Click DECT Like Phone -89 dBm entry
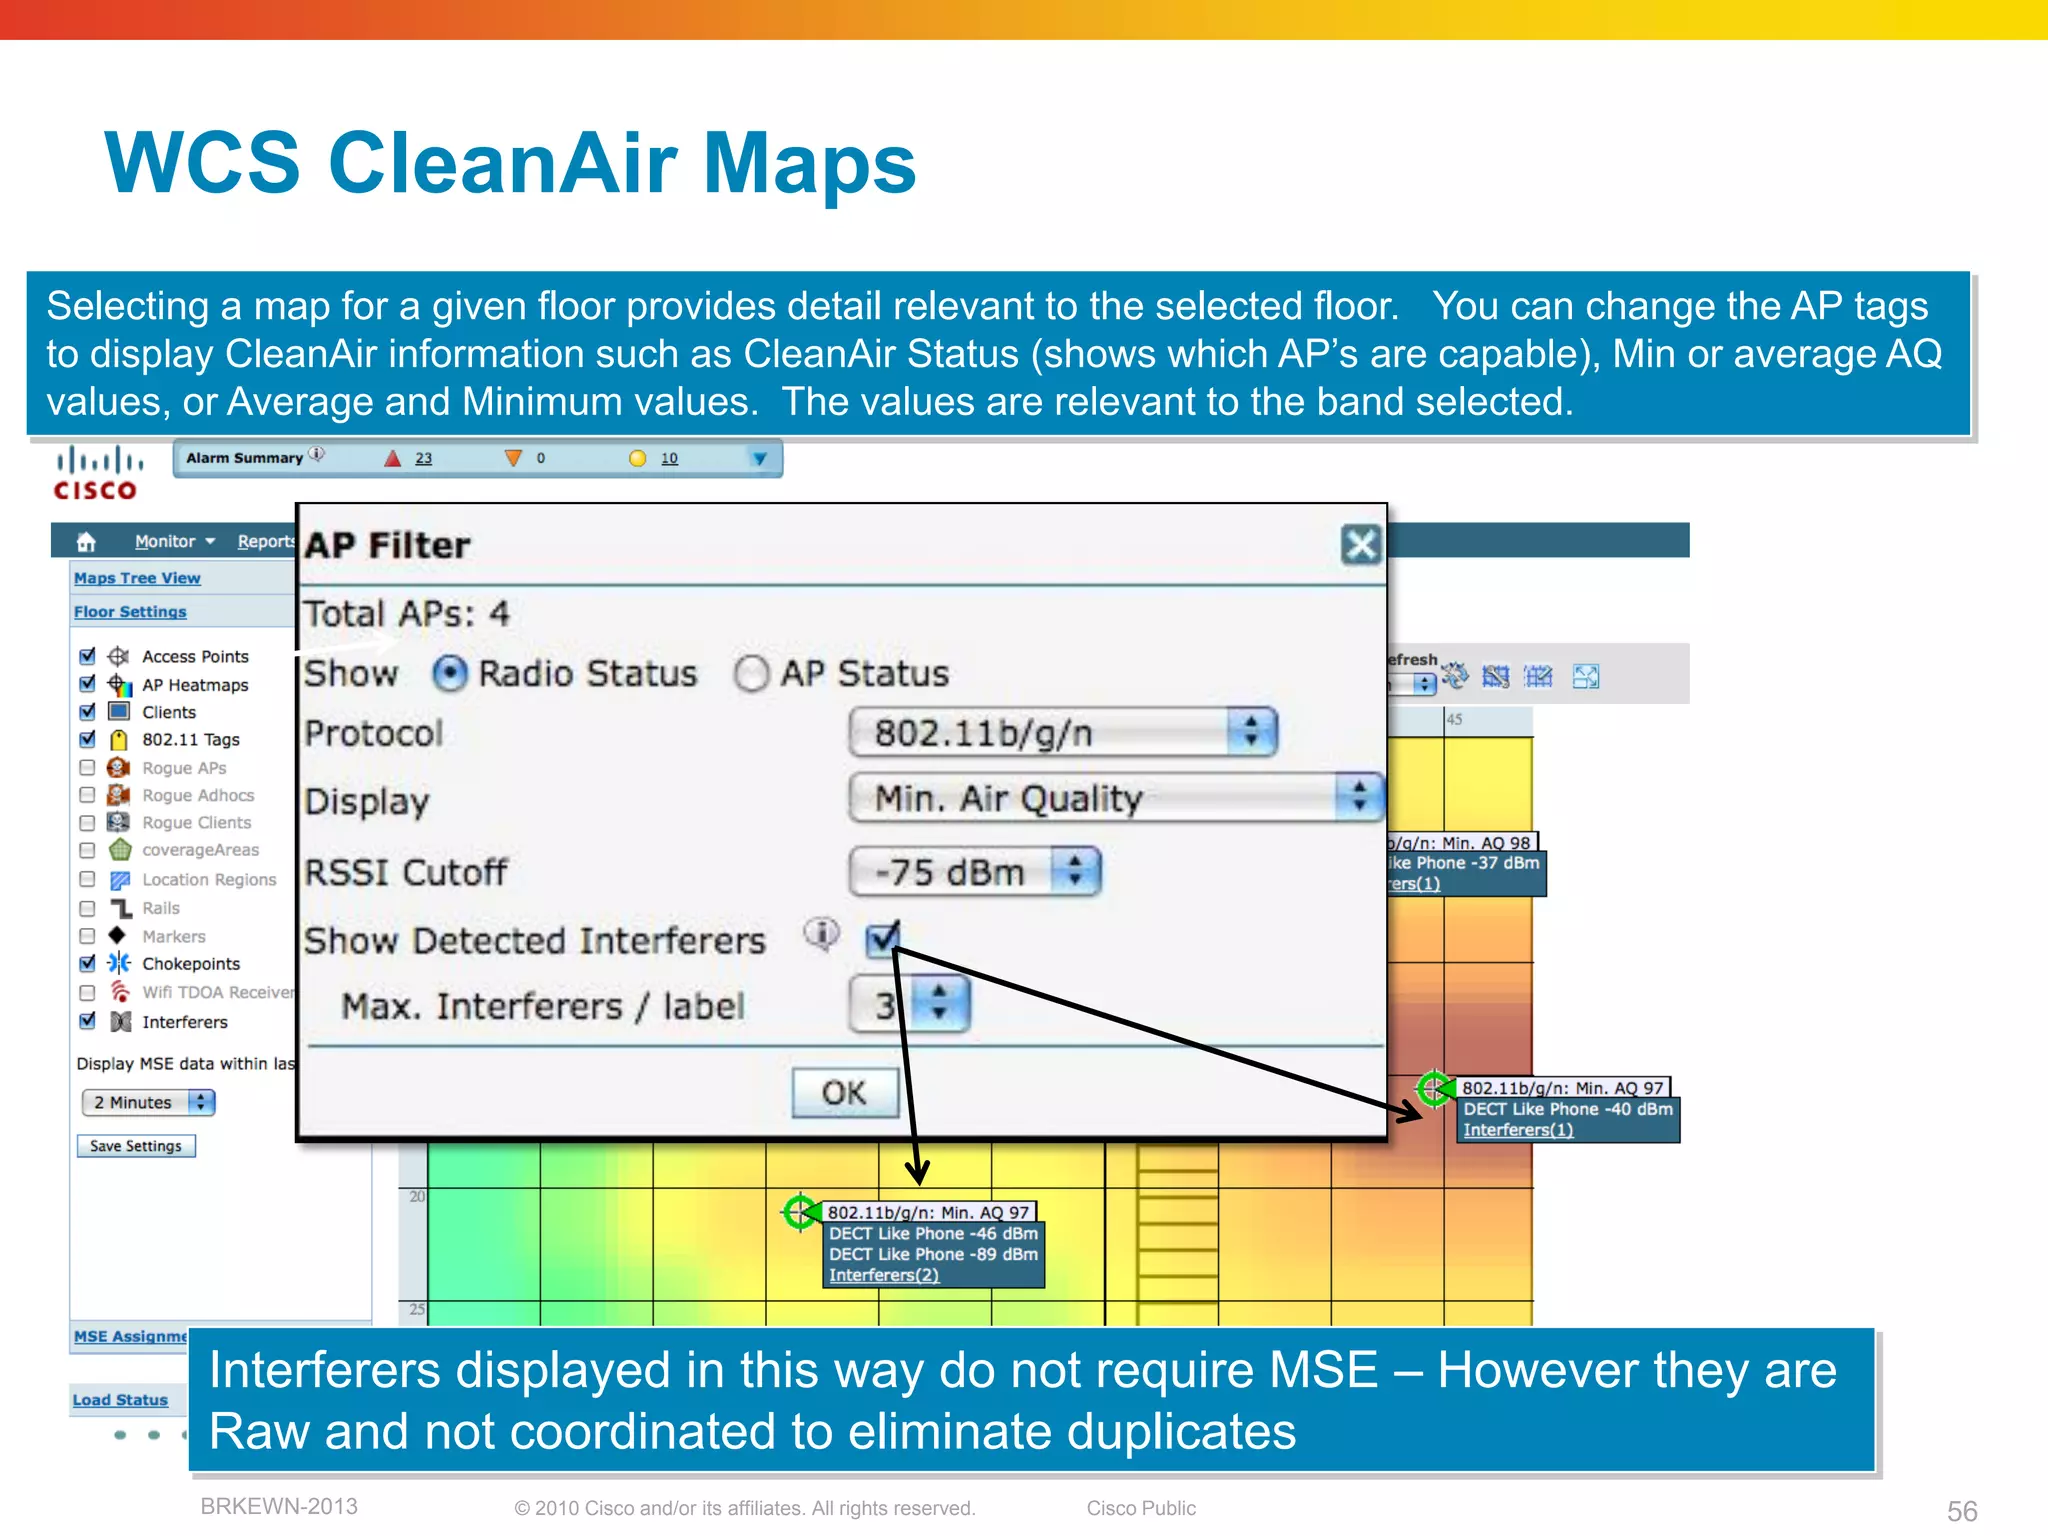The height and width of the screenshot is (1536, 2048). 933,1254
